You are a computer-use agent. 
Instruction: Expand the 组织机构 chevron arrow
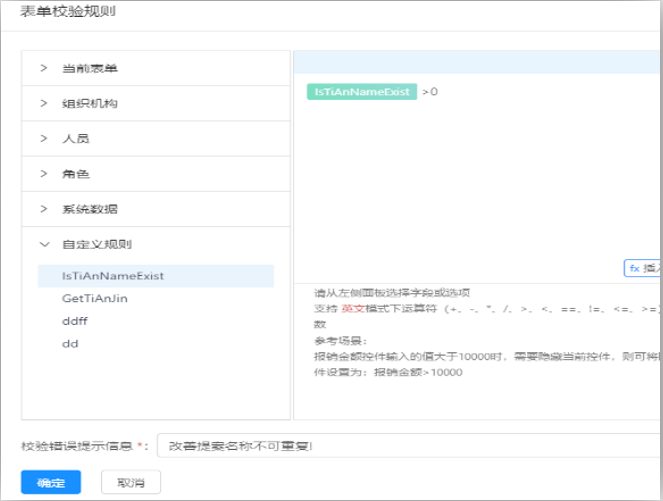(x=44, y=103)
